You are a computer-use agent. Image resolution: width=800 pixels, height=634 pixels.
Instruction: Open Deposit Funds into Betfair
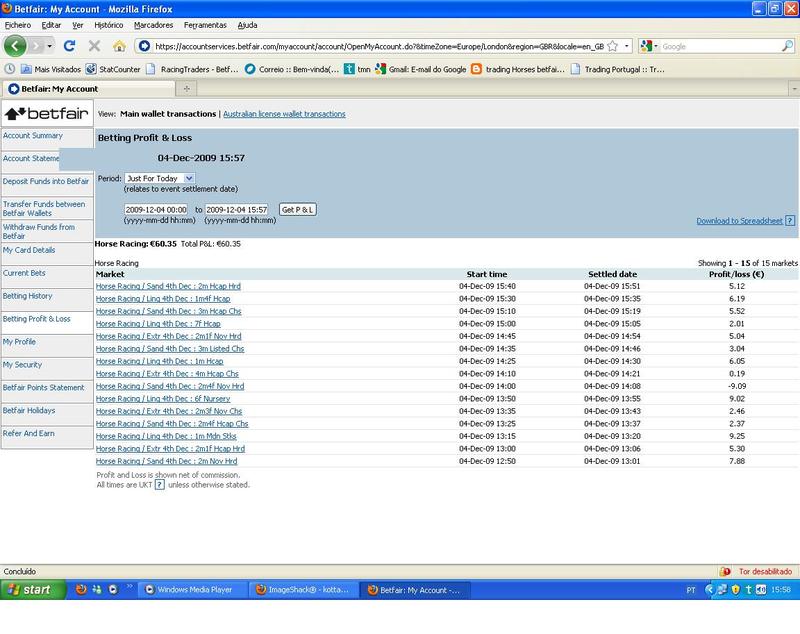(46, 182)
